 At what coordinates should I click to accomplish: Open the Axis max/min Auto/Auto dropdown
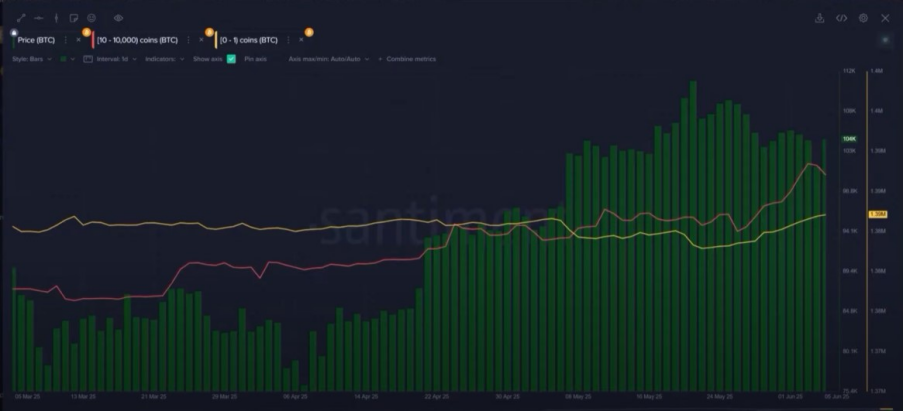328,59
